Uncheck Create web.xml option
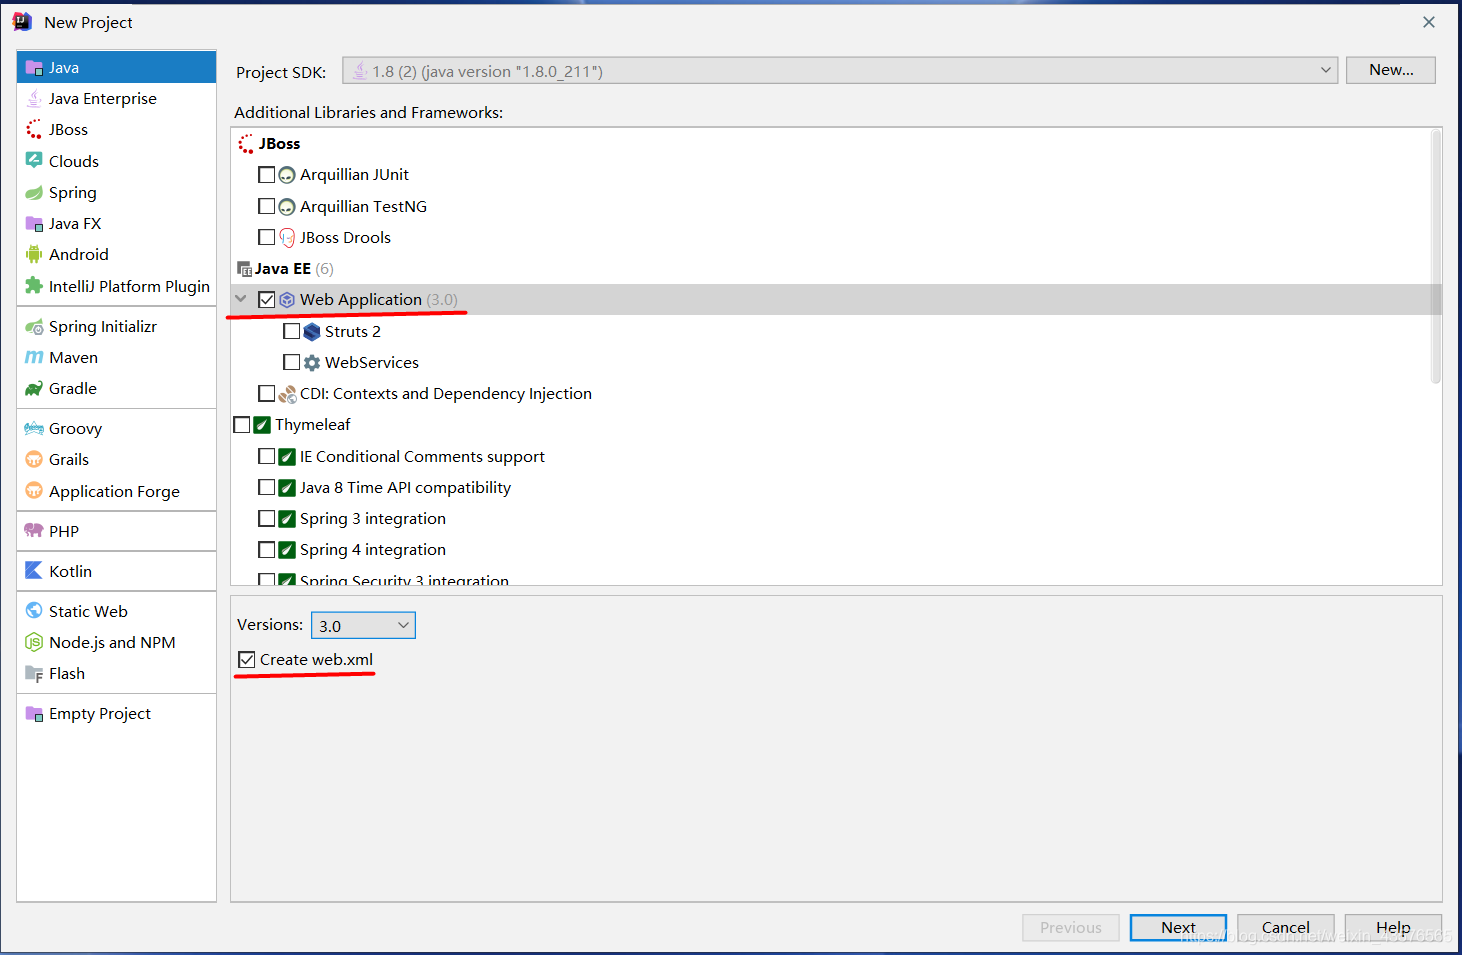Viewport: 1462px width, 955px height. (x=247, y=660)
